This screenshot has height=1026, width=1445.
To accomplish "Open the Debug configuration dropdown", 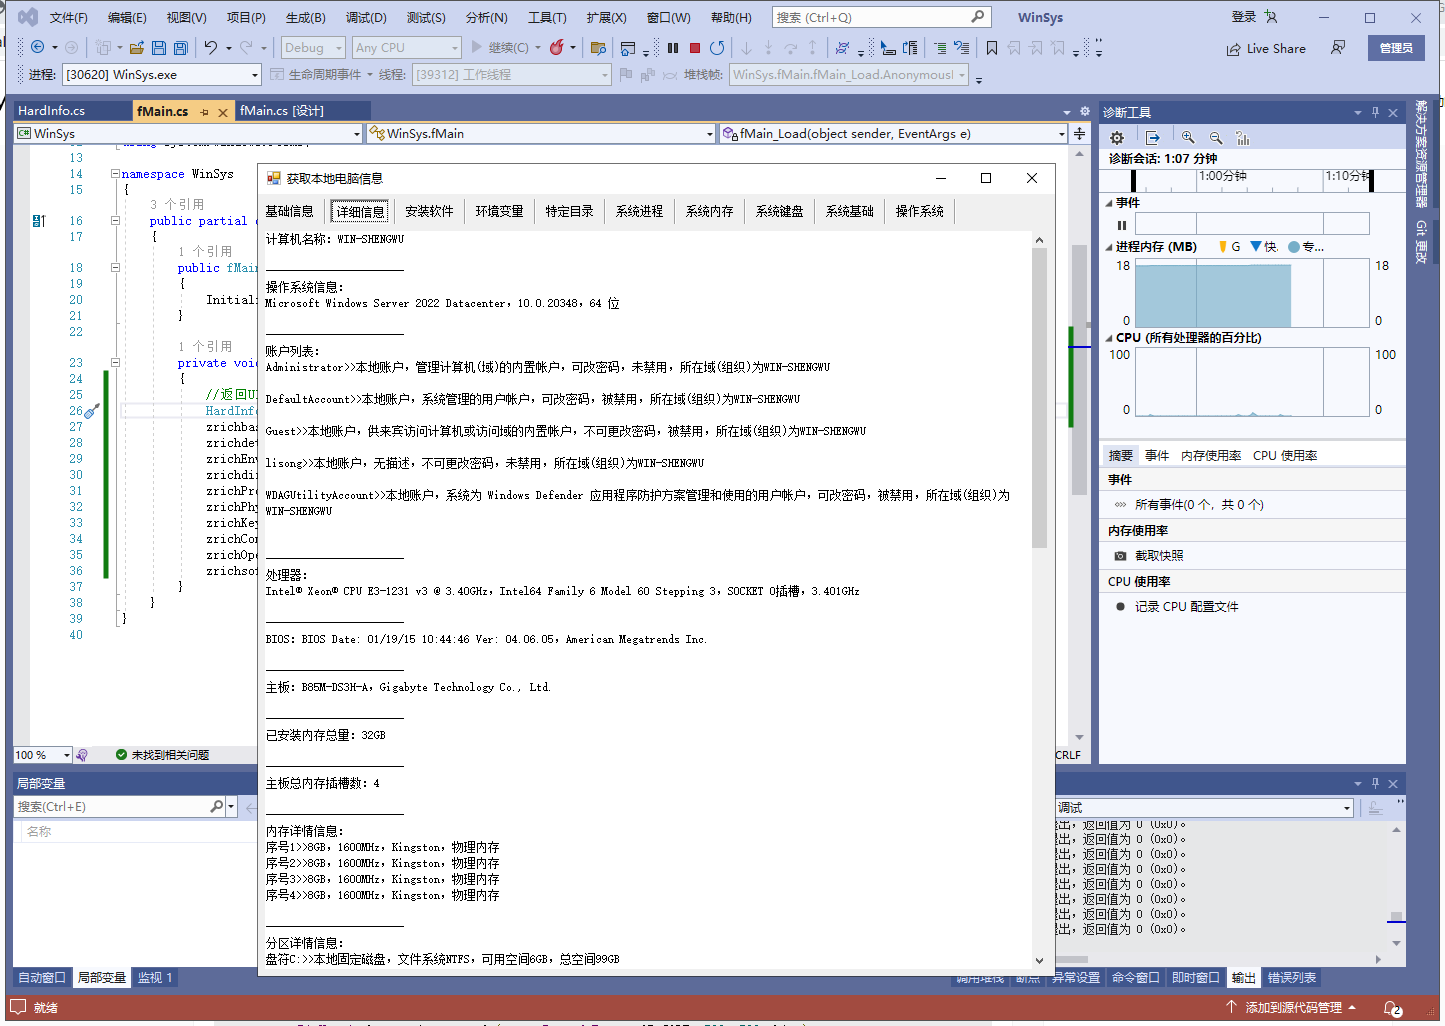I will point(313,47).
